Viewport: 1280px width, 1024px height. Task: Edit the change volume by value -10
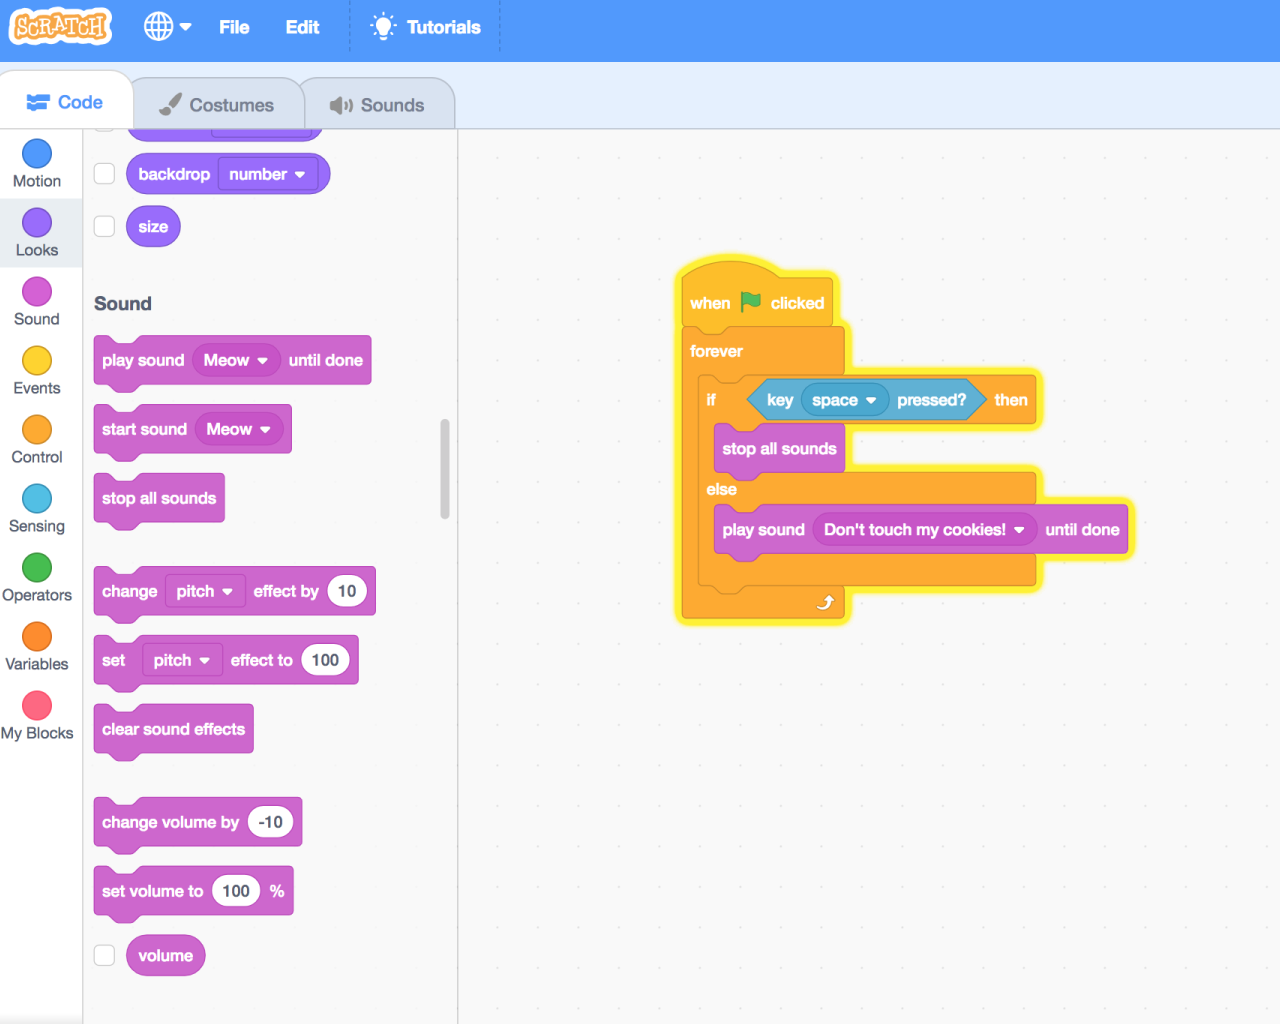click(271, 822)
